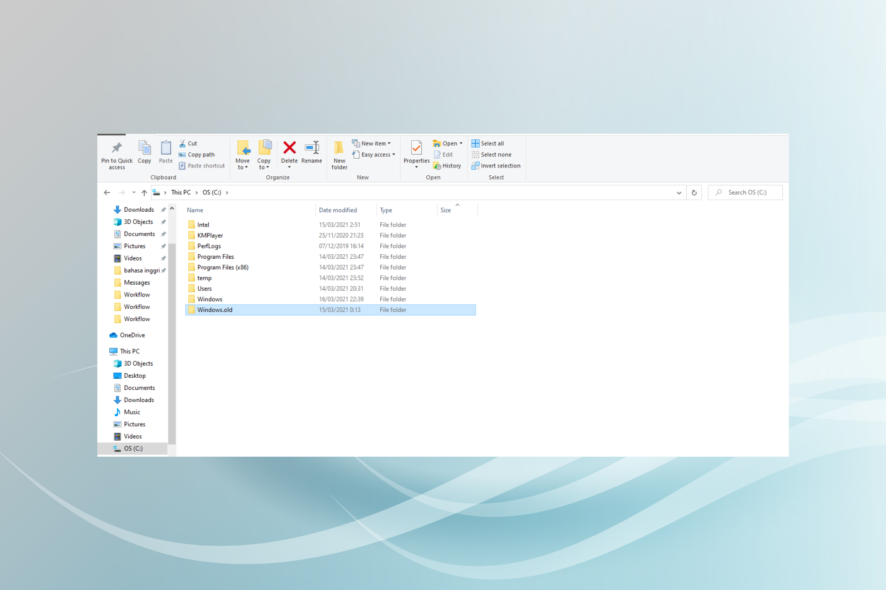Viewport: 886px width, 590px height.
Task: Pin selected item to Quick access
Action: pos(116,153)
